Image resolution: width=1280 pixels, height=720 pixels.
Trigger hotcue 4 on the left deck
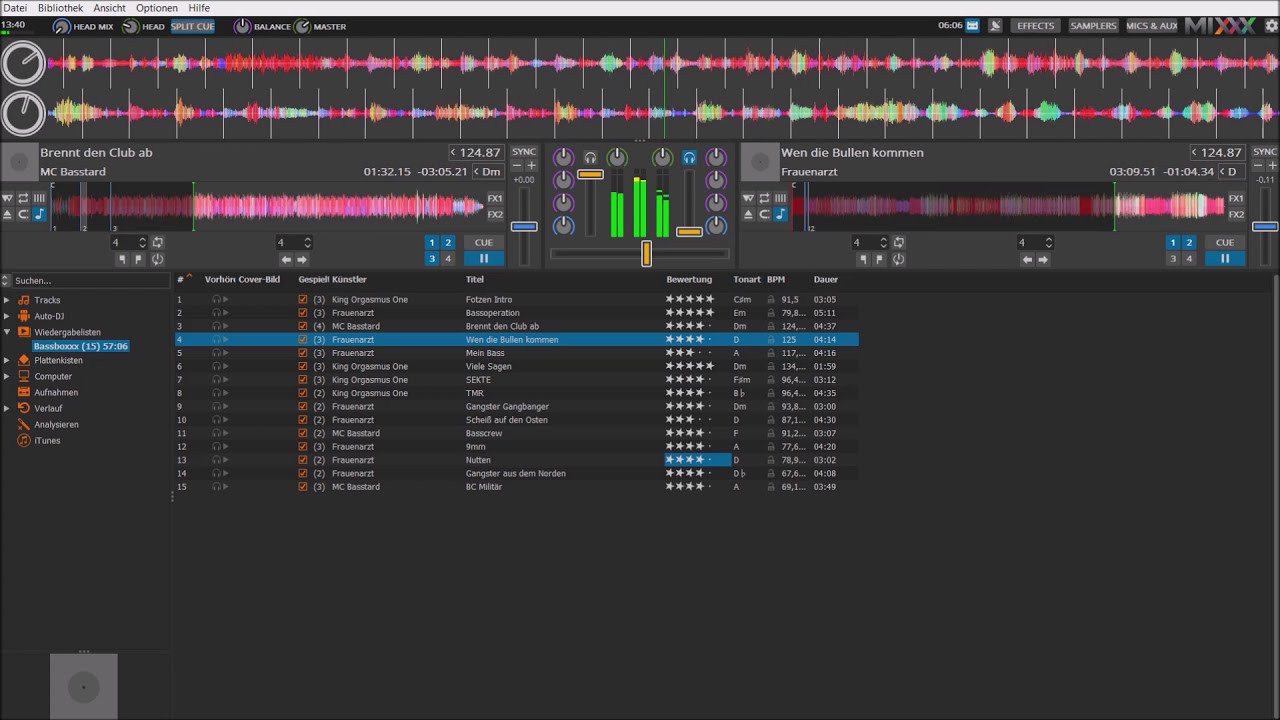click(x=448, y=258)
